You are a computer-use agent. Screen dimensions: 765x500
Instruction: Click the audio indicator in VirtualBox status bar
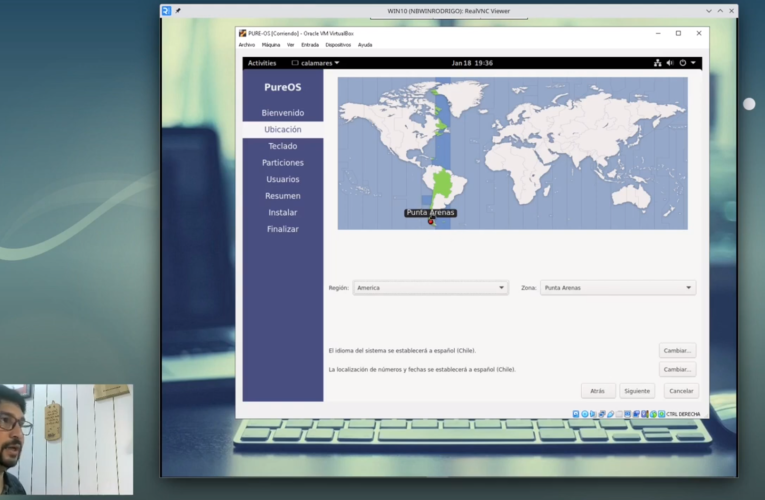(593, 414)
